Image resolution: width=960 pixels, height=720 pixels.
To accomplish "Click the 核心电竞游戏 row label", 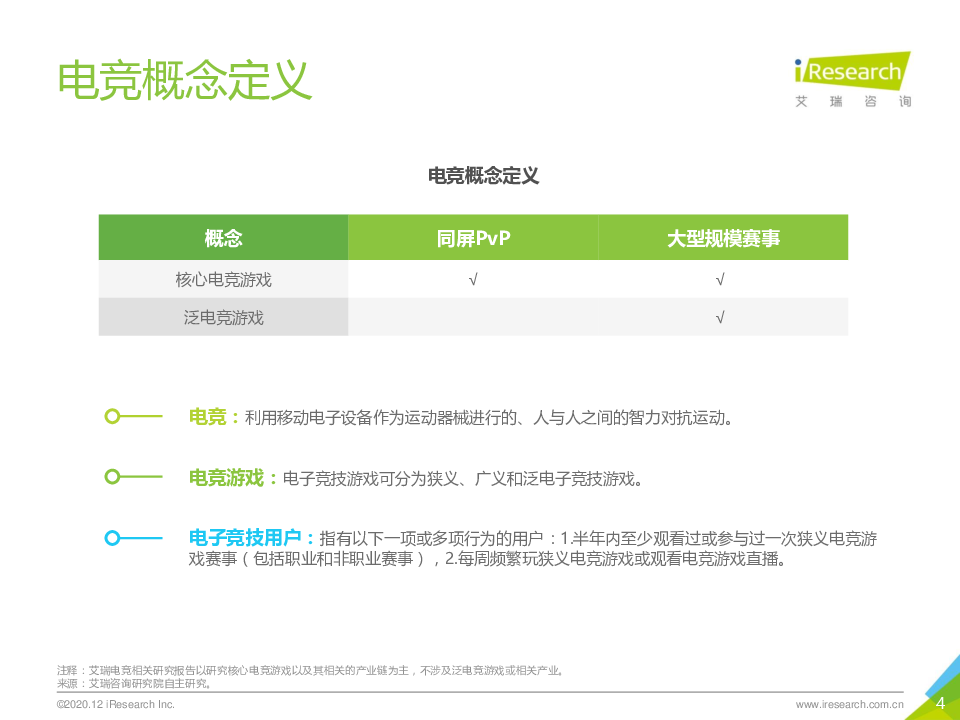I will 223,280.
